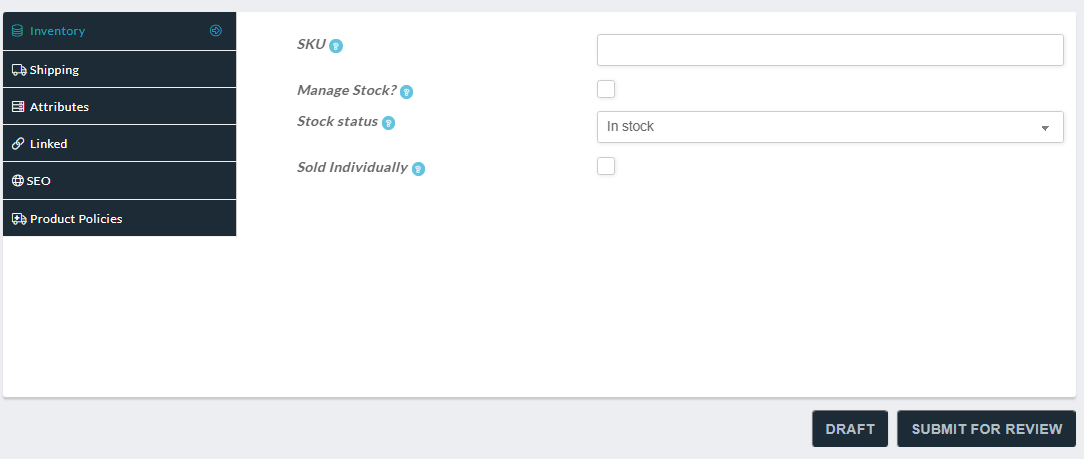The image size is (1084, 459).
Task: Click the SKU help tooltip icon
Action: coord(336,46)
